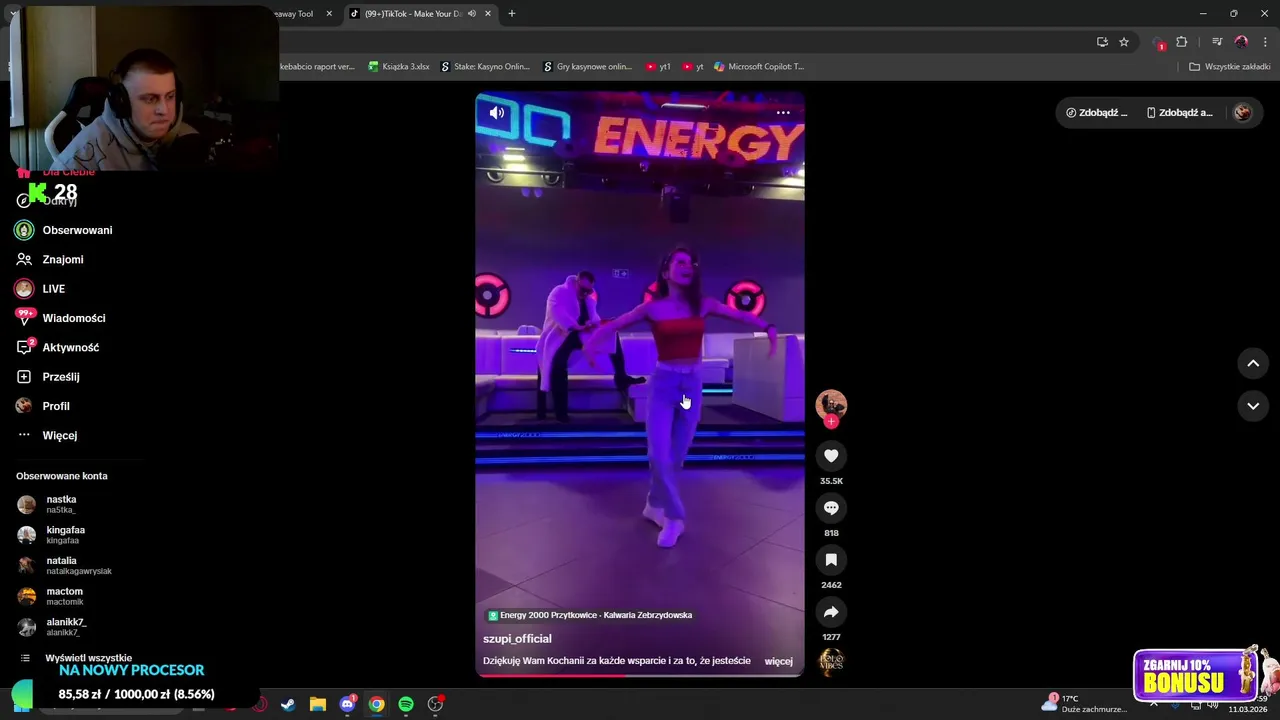Image resolution: width=1280 pixels, height=720 pixels.
Task: Open Discord from the taskbar
Action: [x=347, y=705]
